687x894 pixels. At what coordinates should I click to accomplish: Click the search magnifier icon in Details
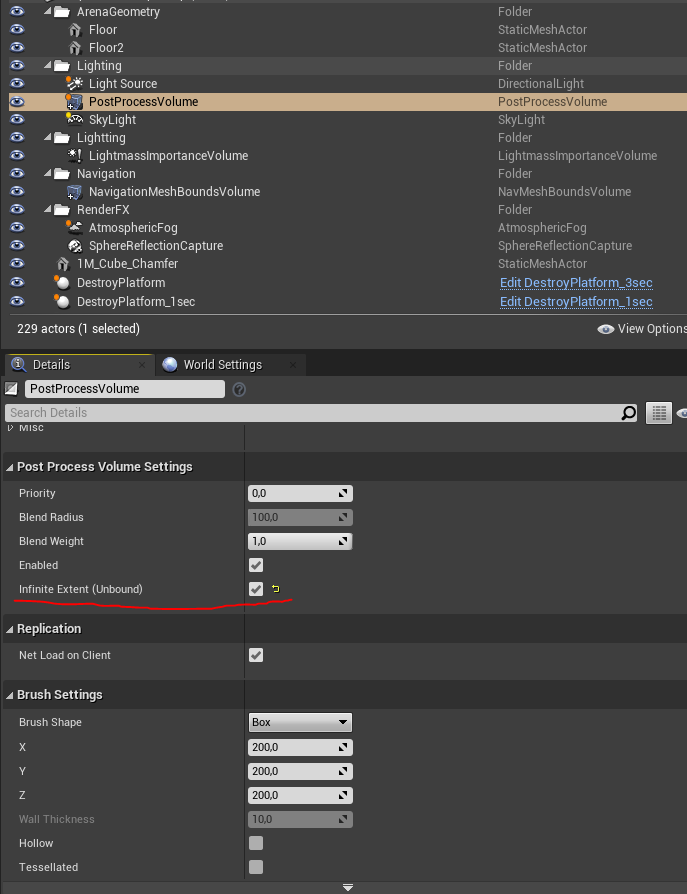pos(628,413)
